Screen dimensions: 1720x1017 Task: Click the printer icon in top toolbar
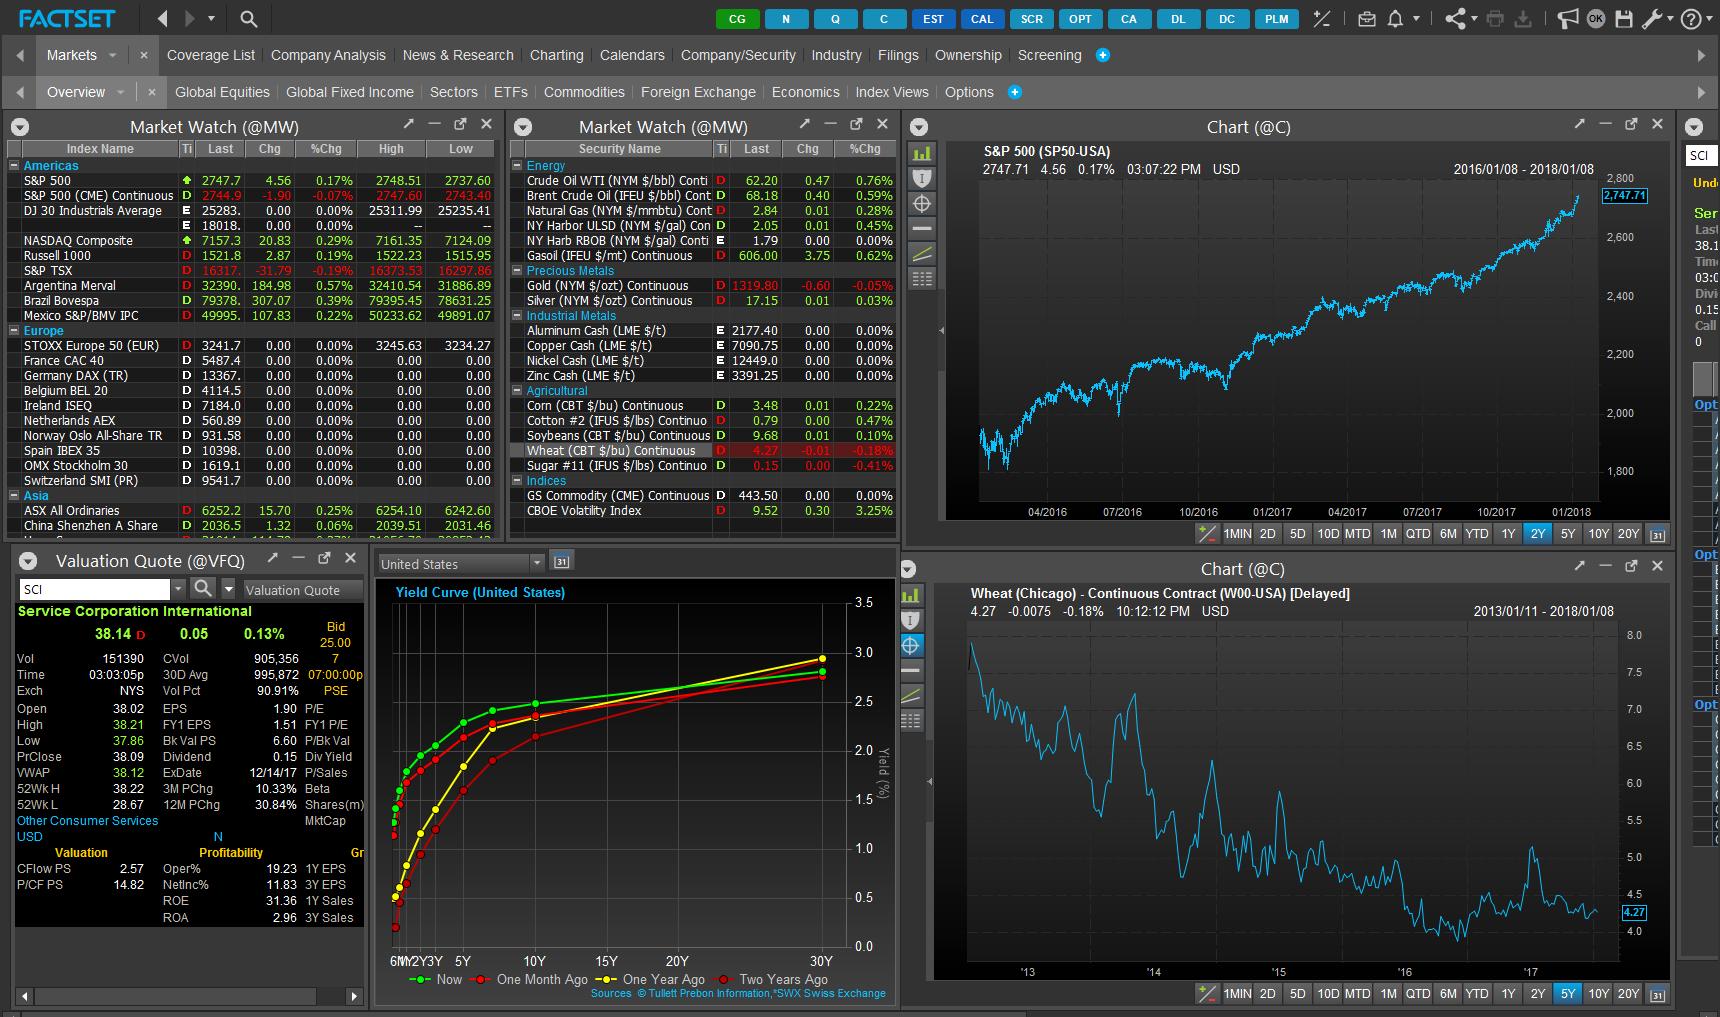[1495, 19]
